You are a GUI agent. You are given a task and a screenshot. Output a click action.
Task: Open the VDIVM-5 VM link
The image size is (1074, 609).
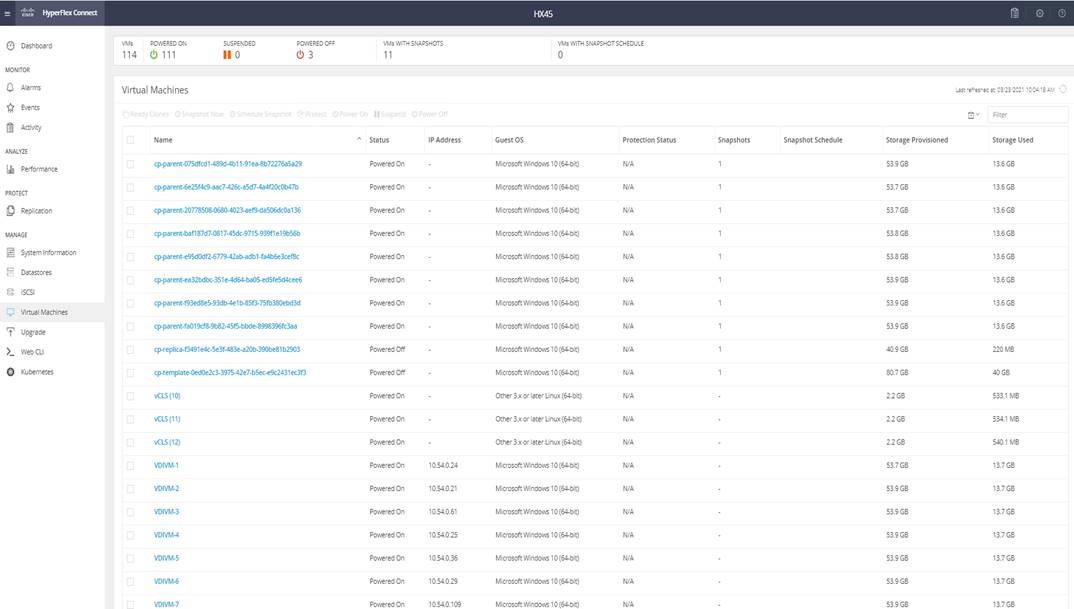pyautogui.click(x=166, y=558)
